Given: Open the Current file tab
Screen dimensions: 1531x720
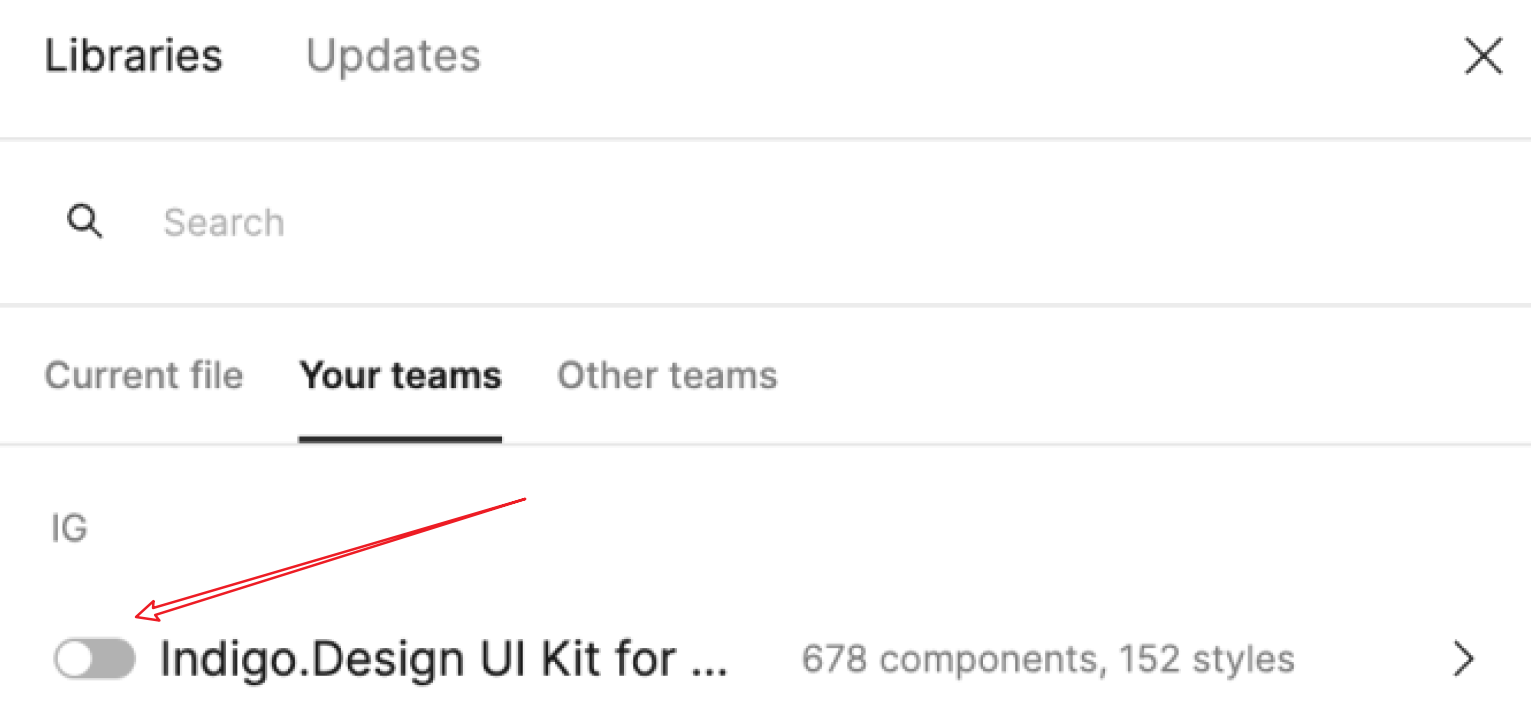Looking at the screenshot, I should [x=144, y=376].
